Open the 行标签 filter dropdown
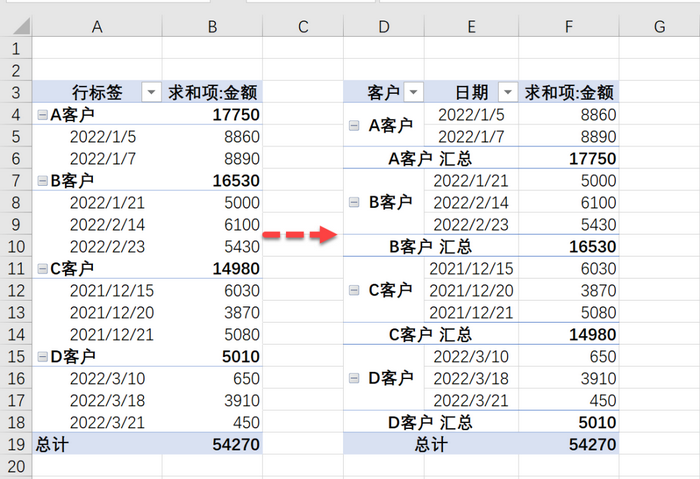The width and height of the screenshot is (700, 479). coord(151,93)
